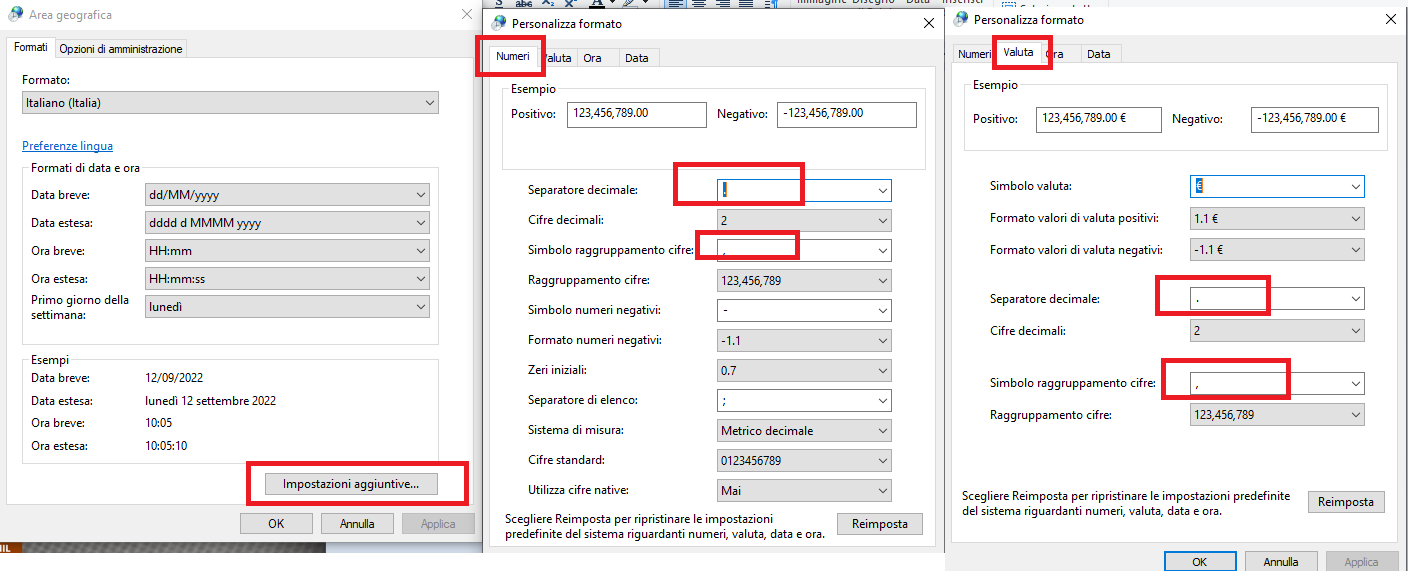Open the Cifre standard 0123456789 dropdown
The height and width of the screenshot is (571, 1408).
(x=804, y=460)
